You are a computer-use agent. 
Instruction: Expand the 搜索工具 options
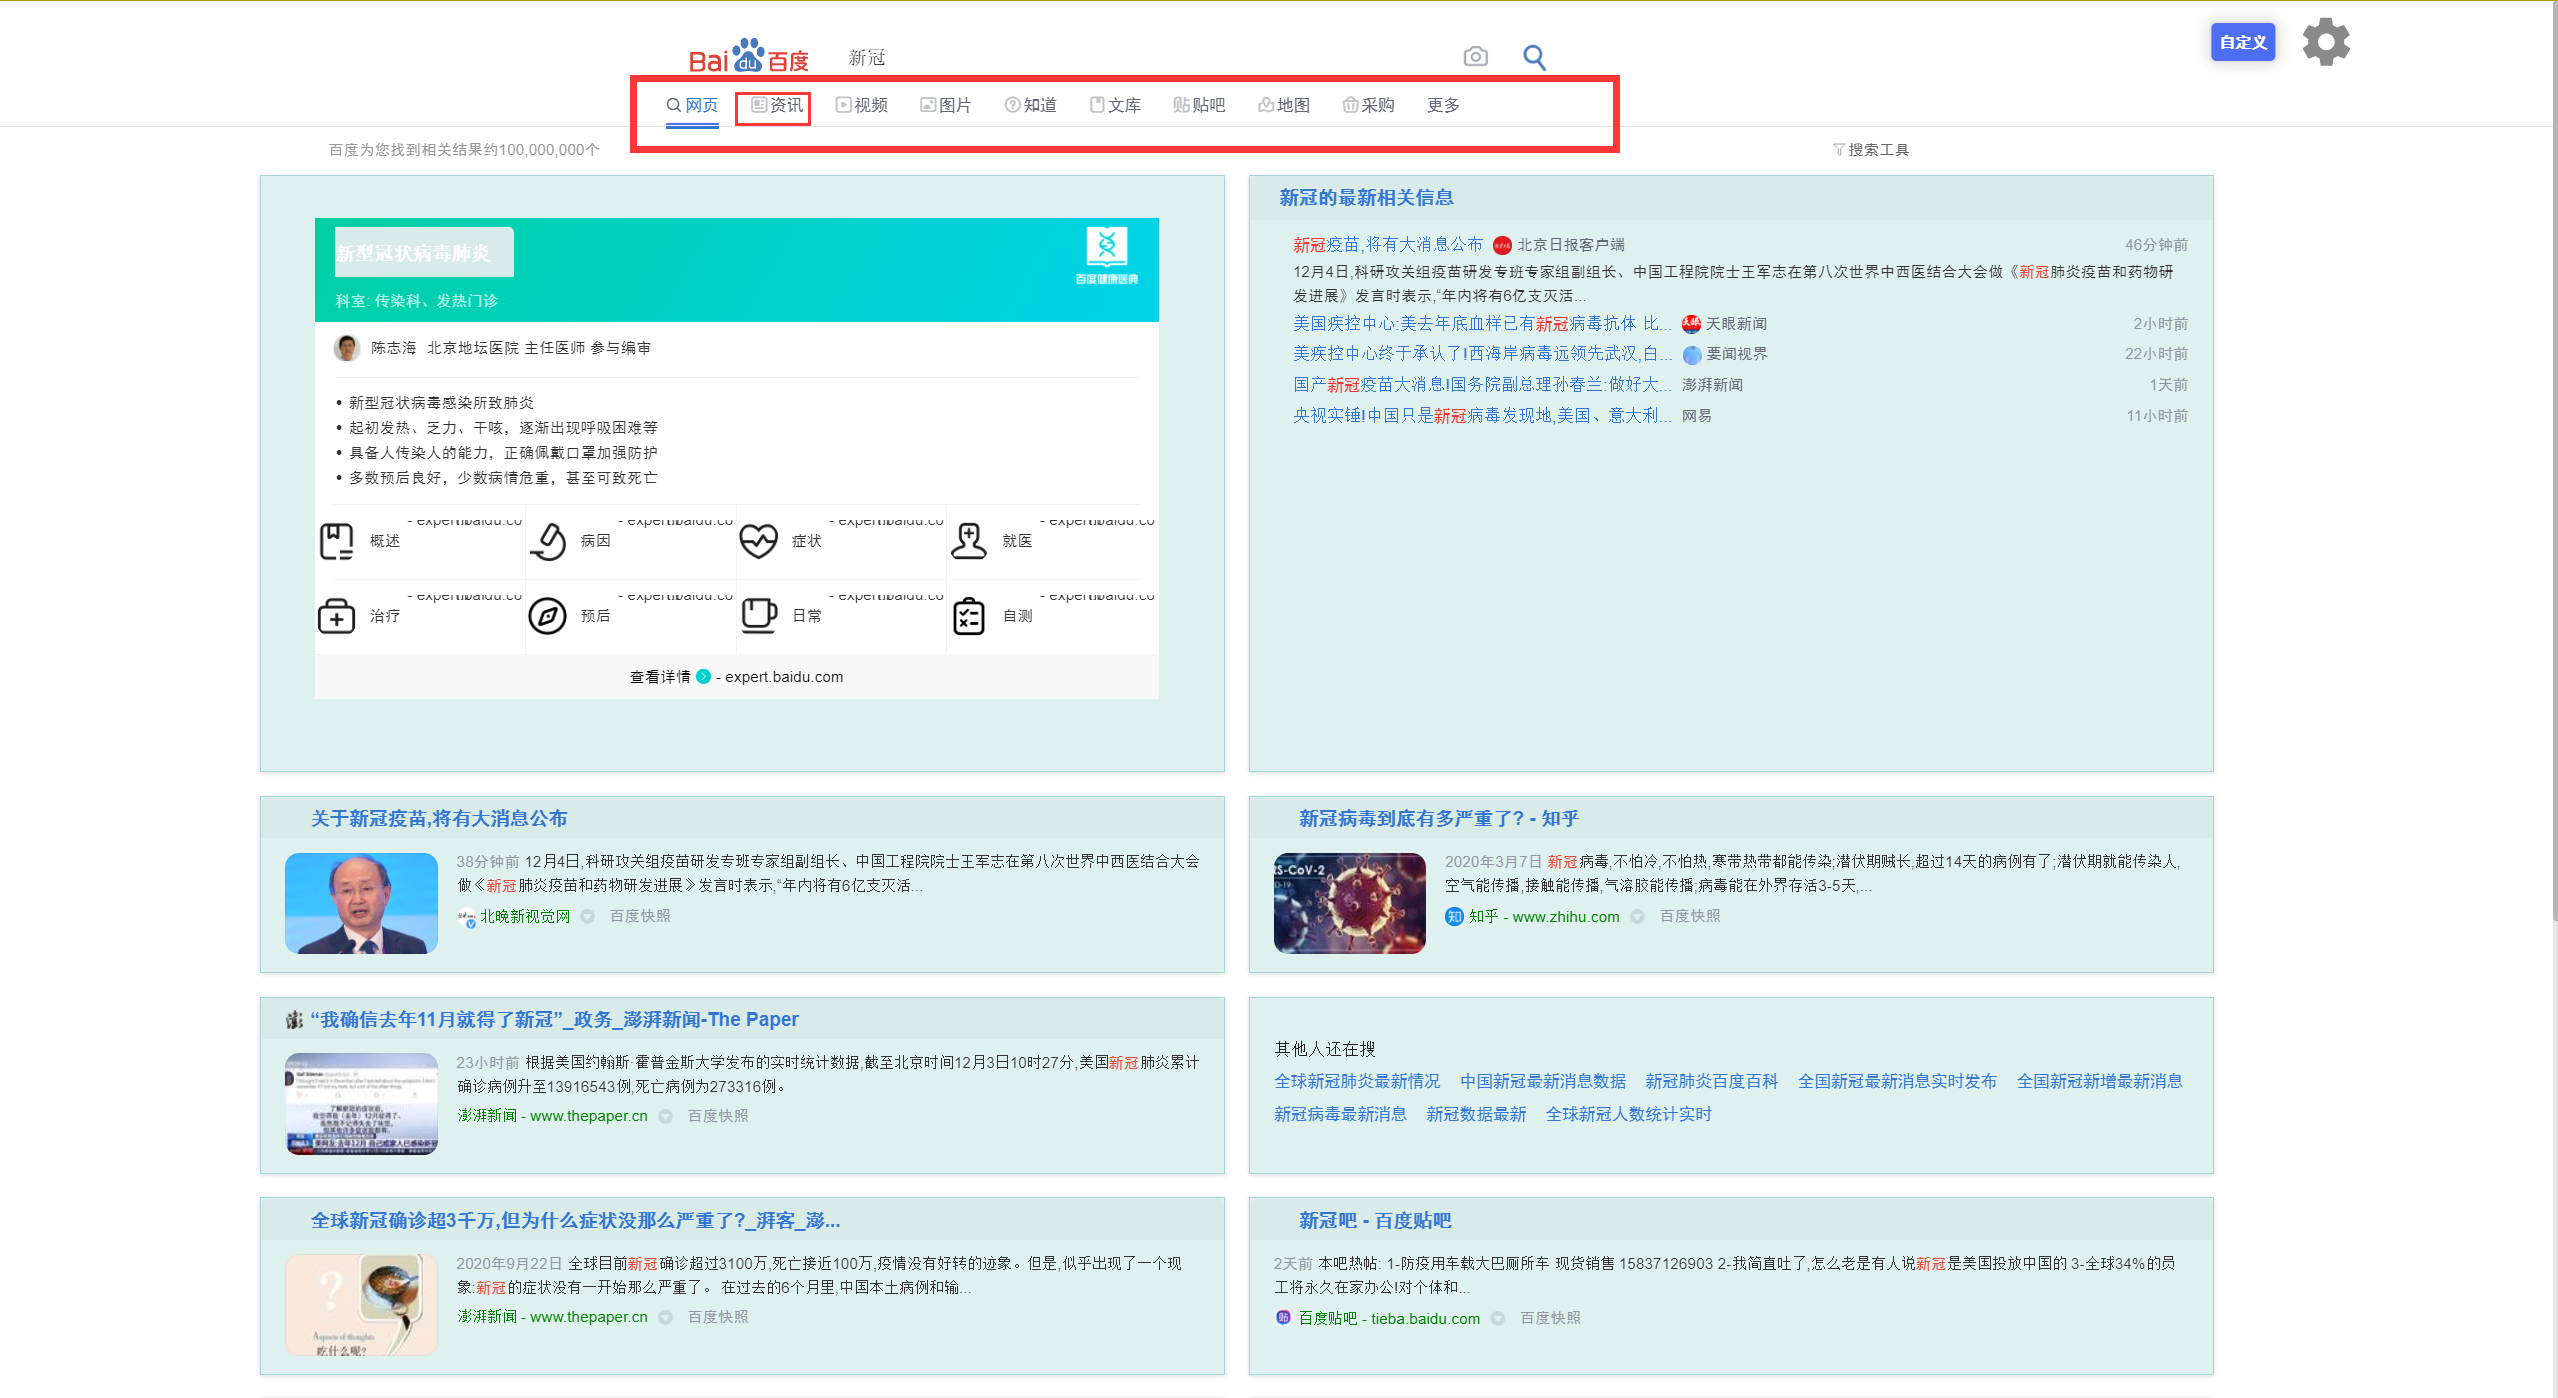(x=1871, y=149)
